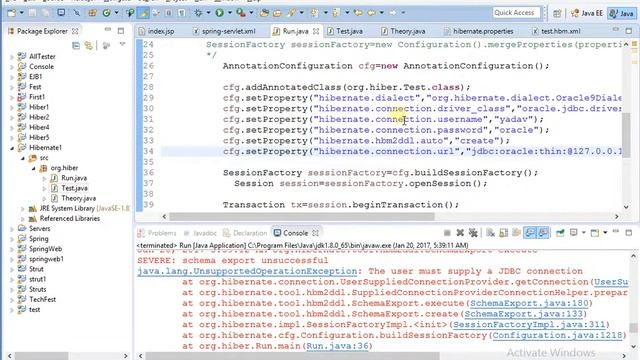
Task: Toggle Show Console on Standard Out
Action: 530,233
